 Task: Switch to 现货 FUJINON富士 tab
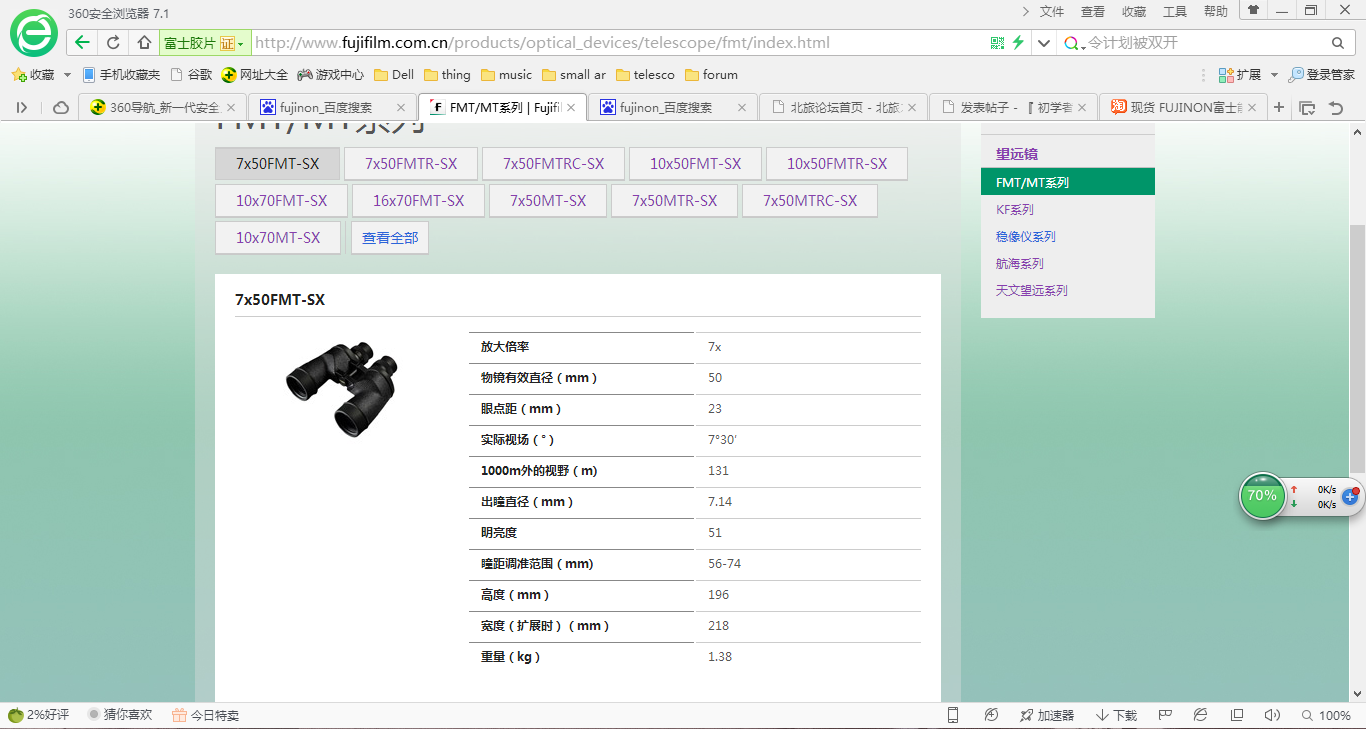click(1183, 107)
